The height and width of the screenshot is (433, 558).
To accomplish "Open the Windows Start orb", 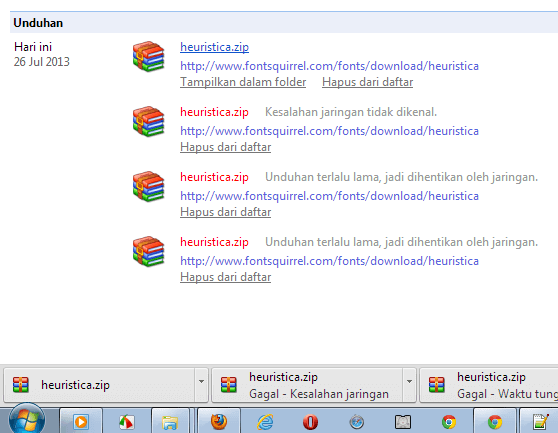I will 27,419.
